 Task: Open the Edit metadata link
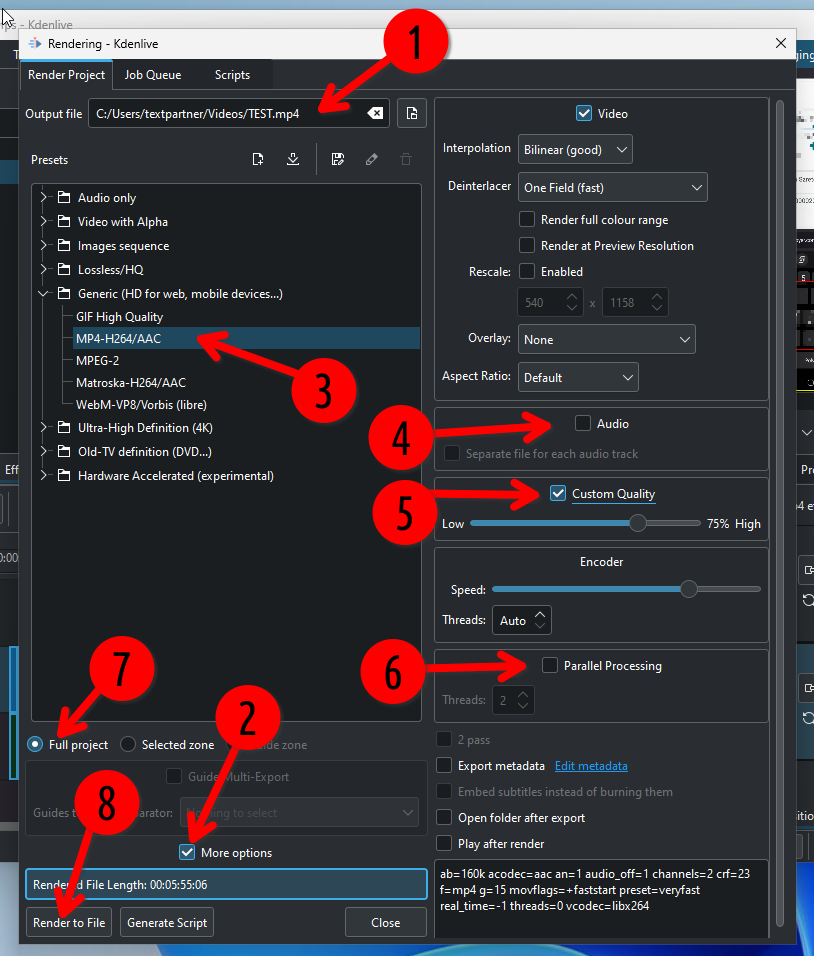tap(591, 765)
